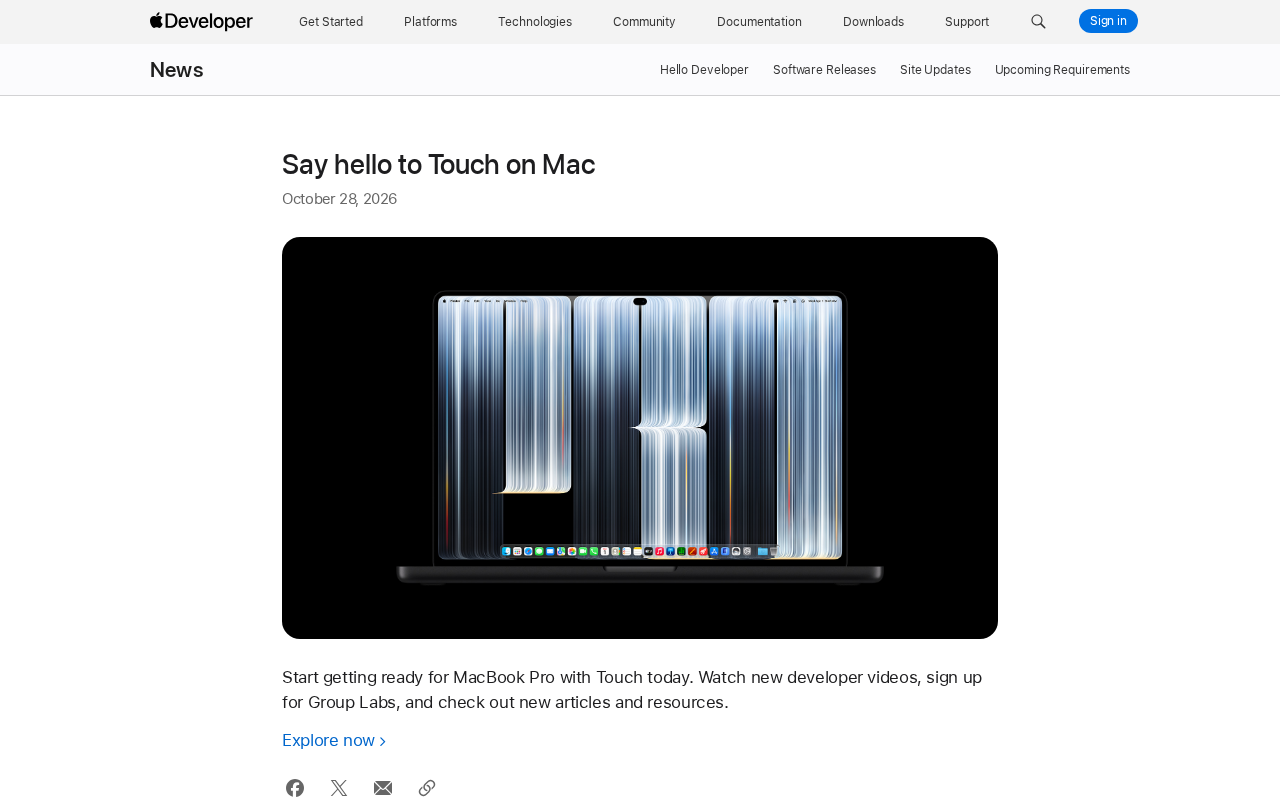
Task: Click the date October 28, 2026
Action: point(339,199)
